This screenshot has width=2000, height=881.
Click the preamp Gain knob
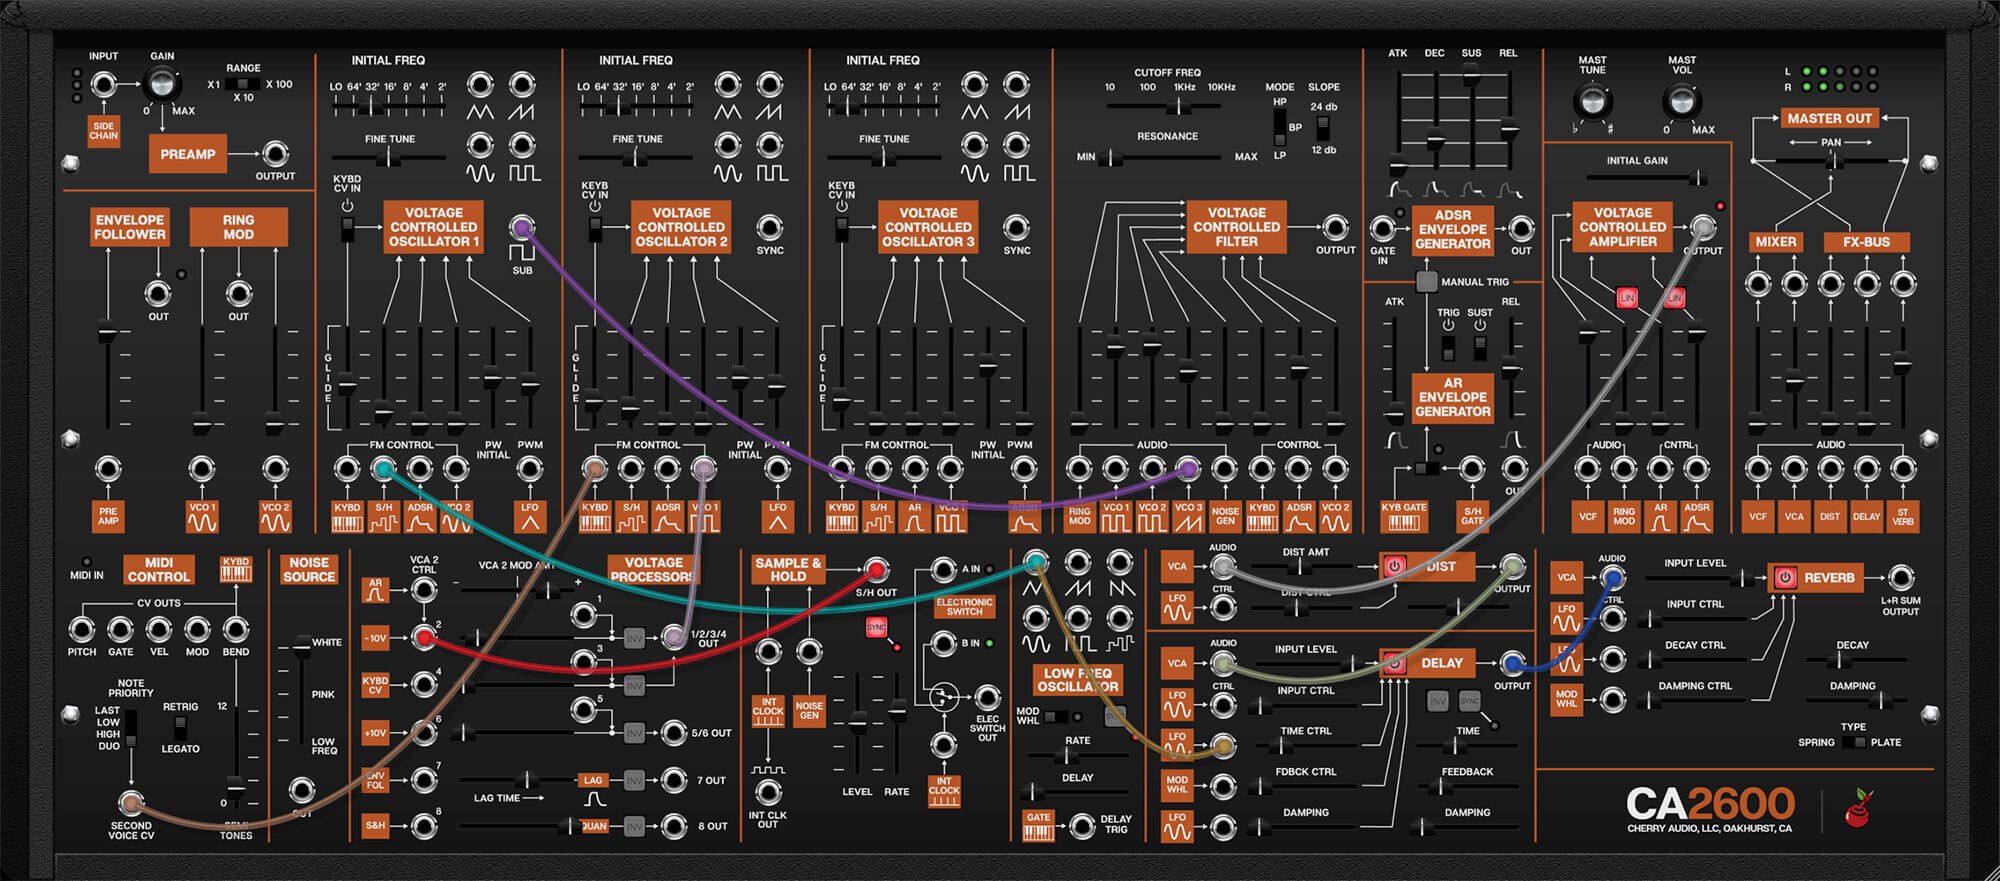[x=161, y=85]
